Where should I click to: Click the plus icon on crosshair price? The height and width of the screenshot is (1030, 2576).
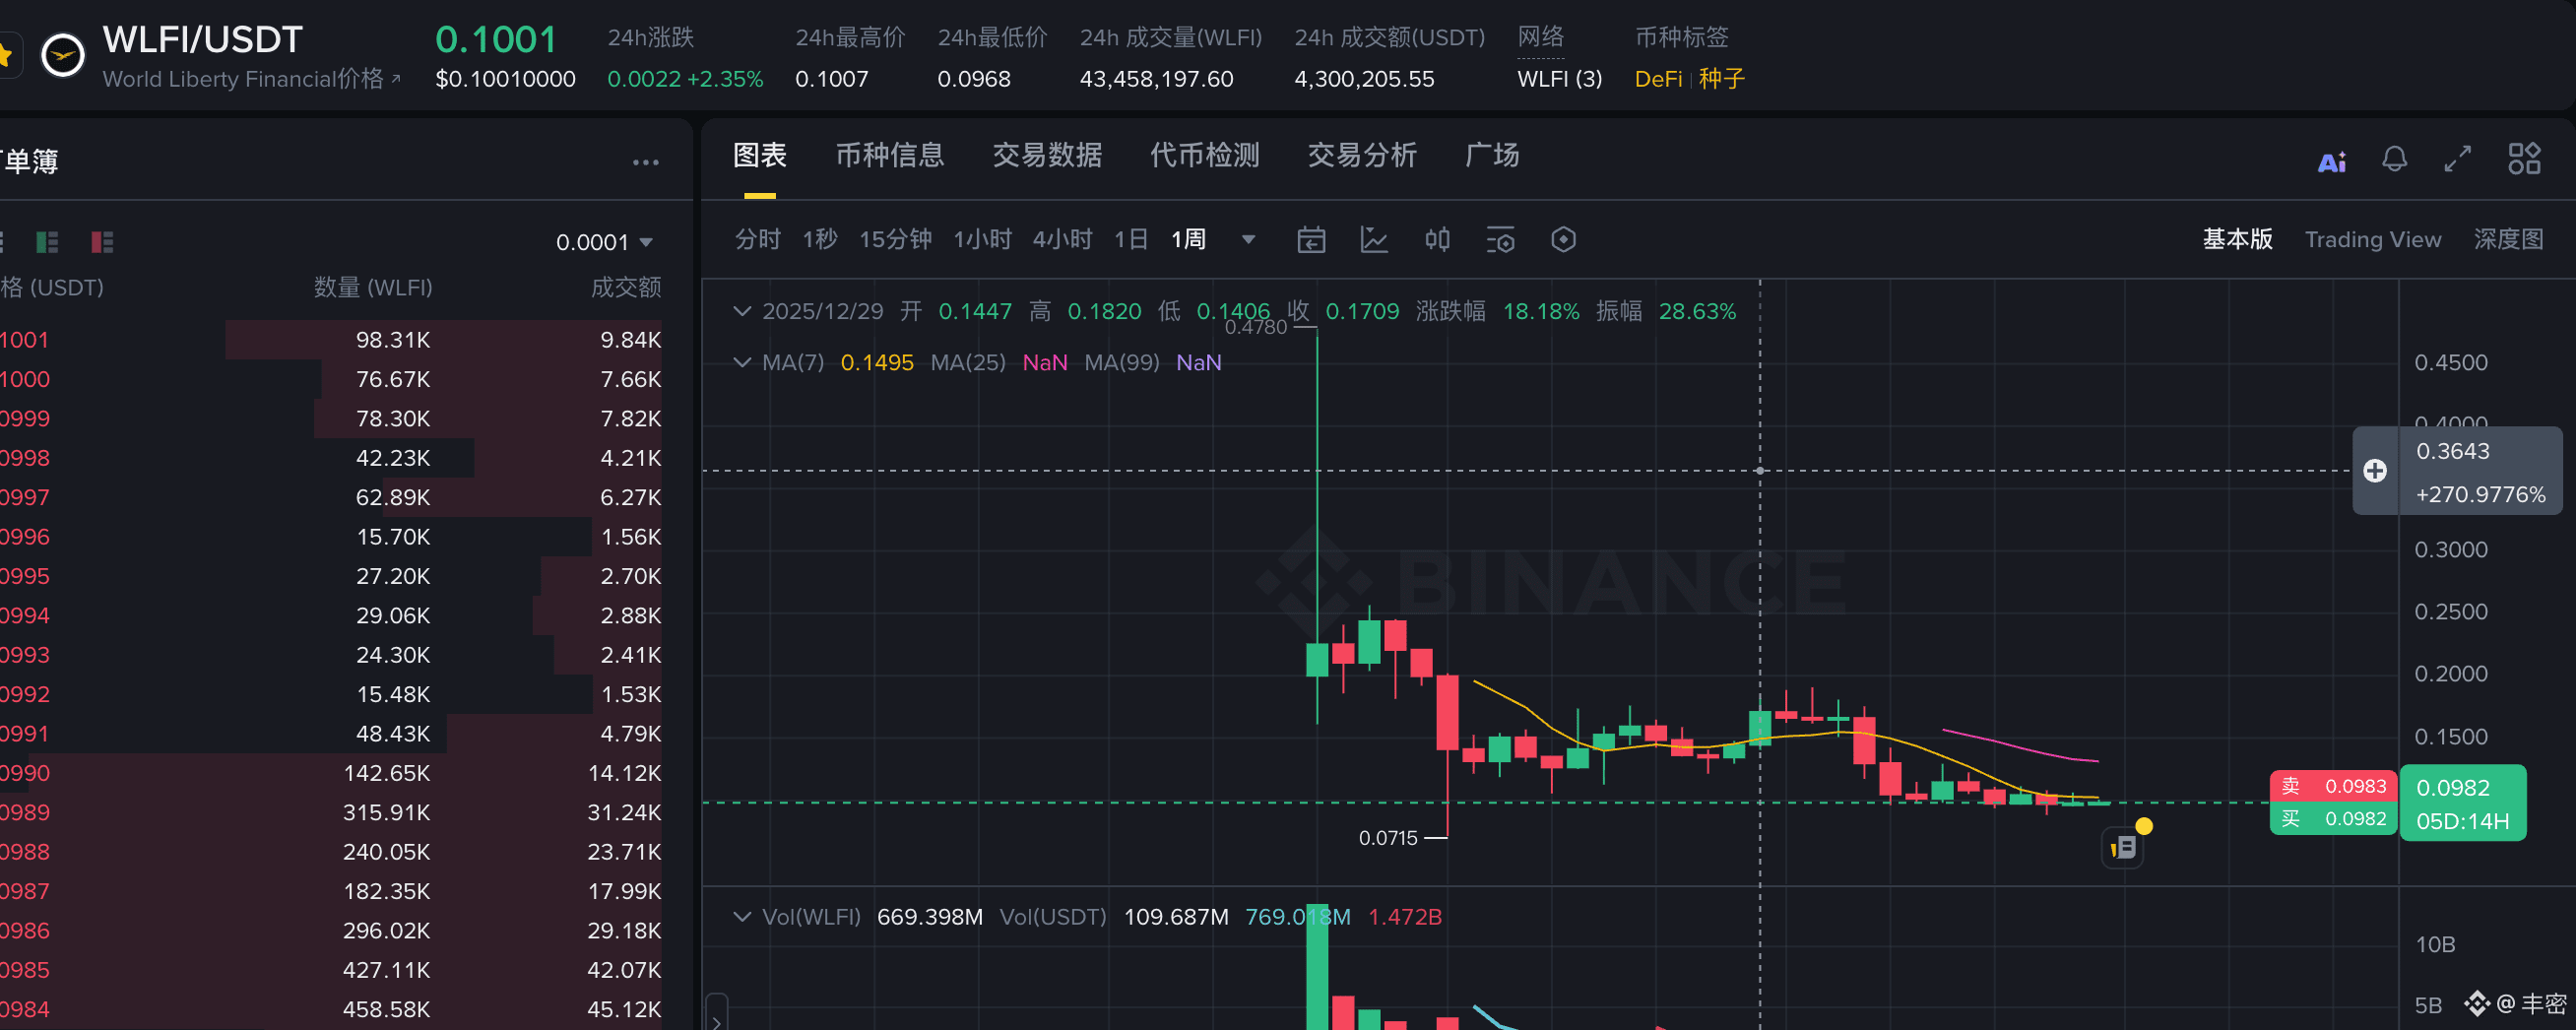2375,470
